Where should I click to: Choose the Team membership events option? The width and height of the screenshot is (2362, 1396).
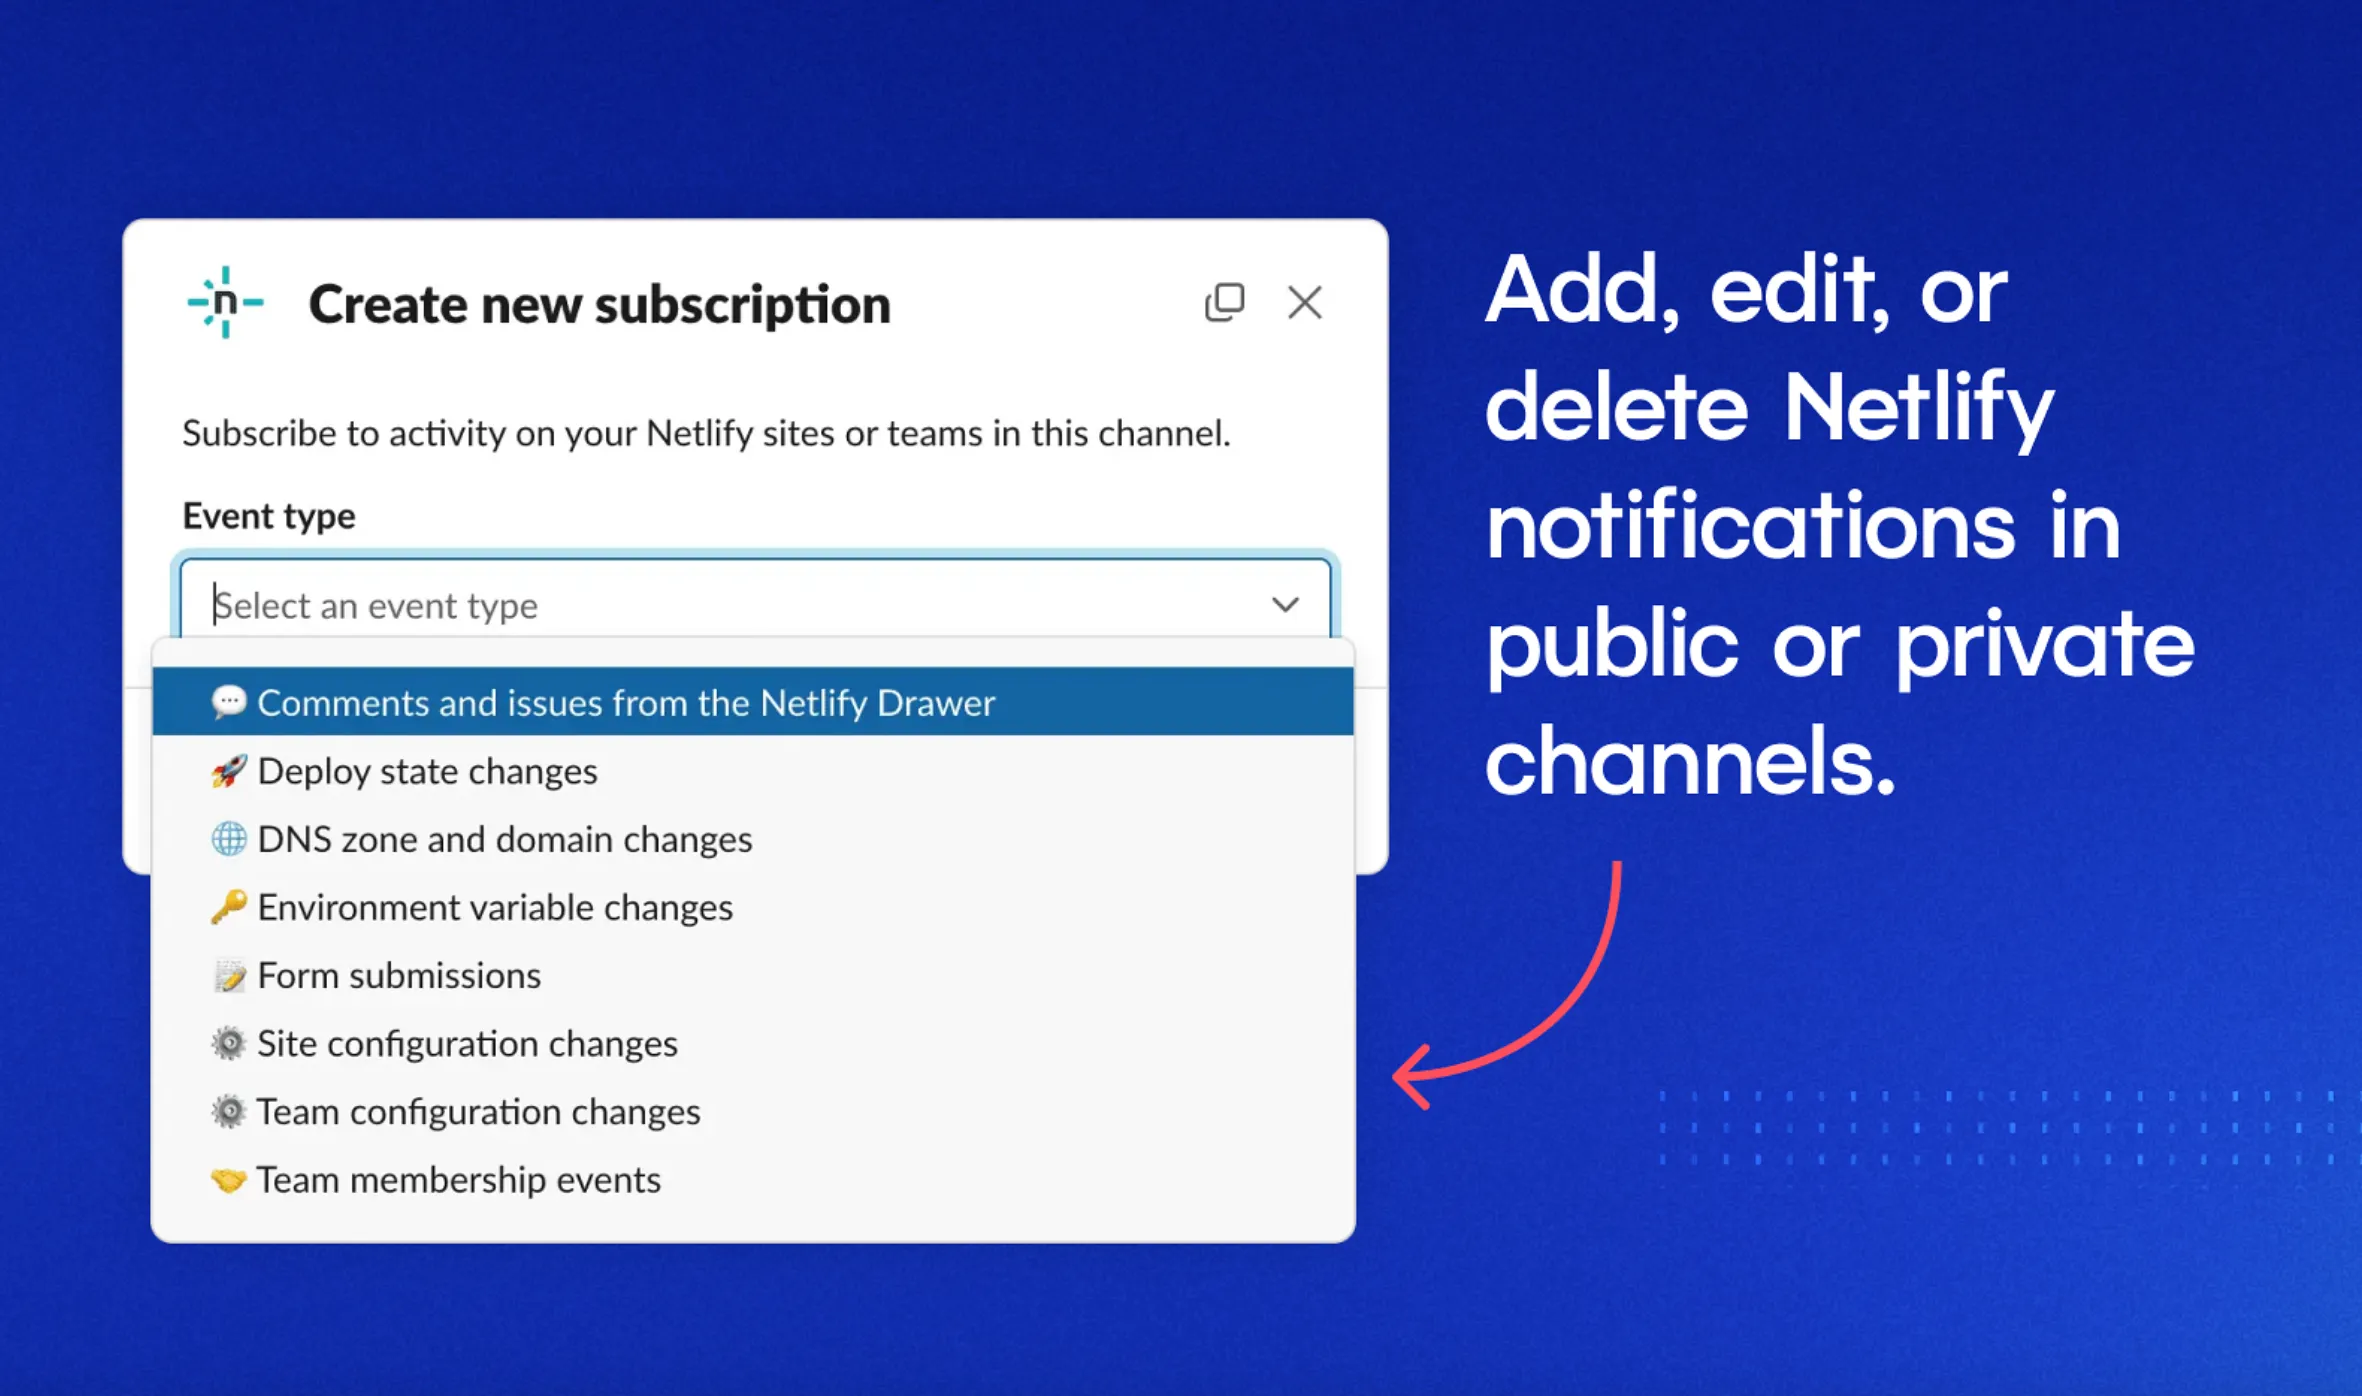coord(458,1179)
